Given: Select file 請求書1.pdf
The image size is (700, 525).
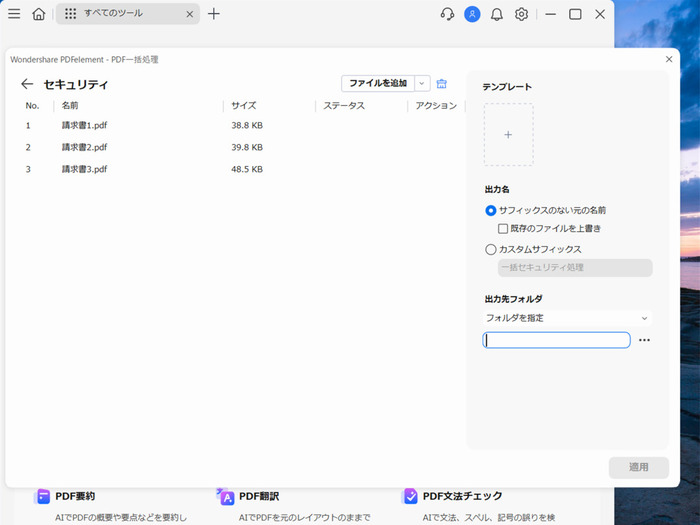Looking at the screenshot, I should tap(84, 125).
